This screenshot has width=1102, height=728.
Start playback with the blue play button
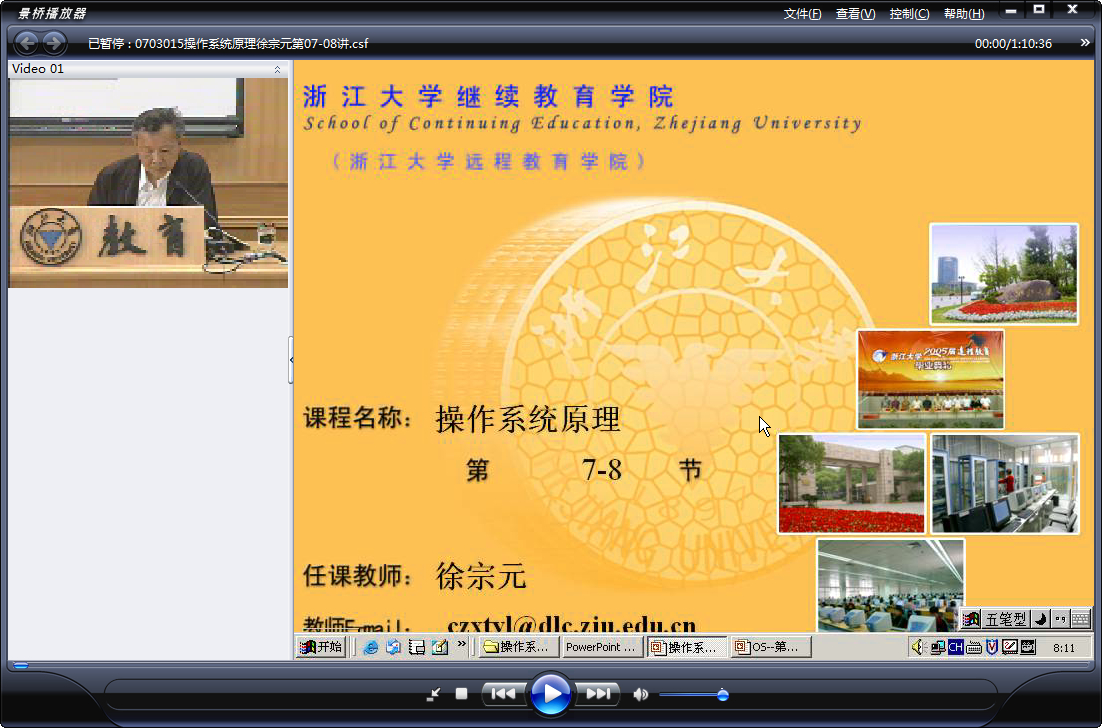[x=550, y=694]
